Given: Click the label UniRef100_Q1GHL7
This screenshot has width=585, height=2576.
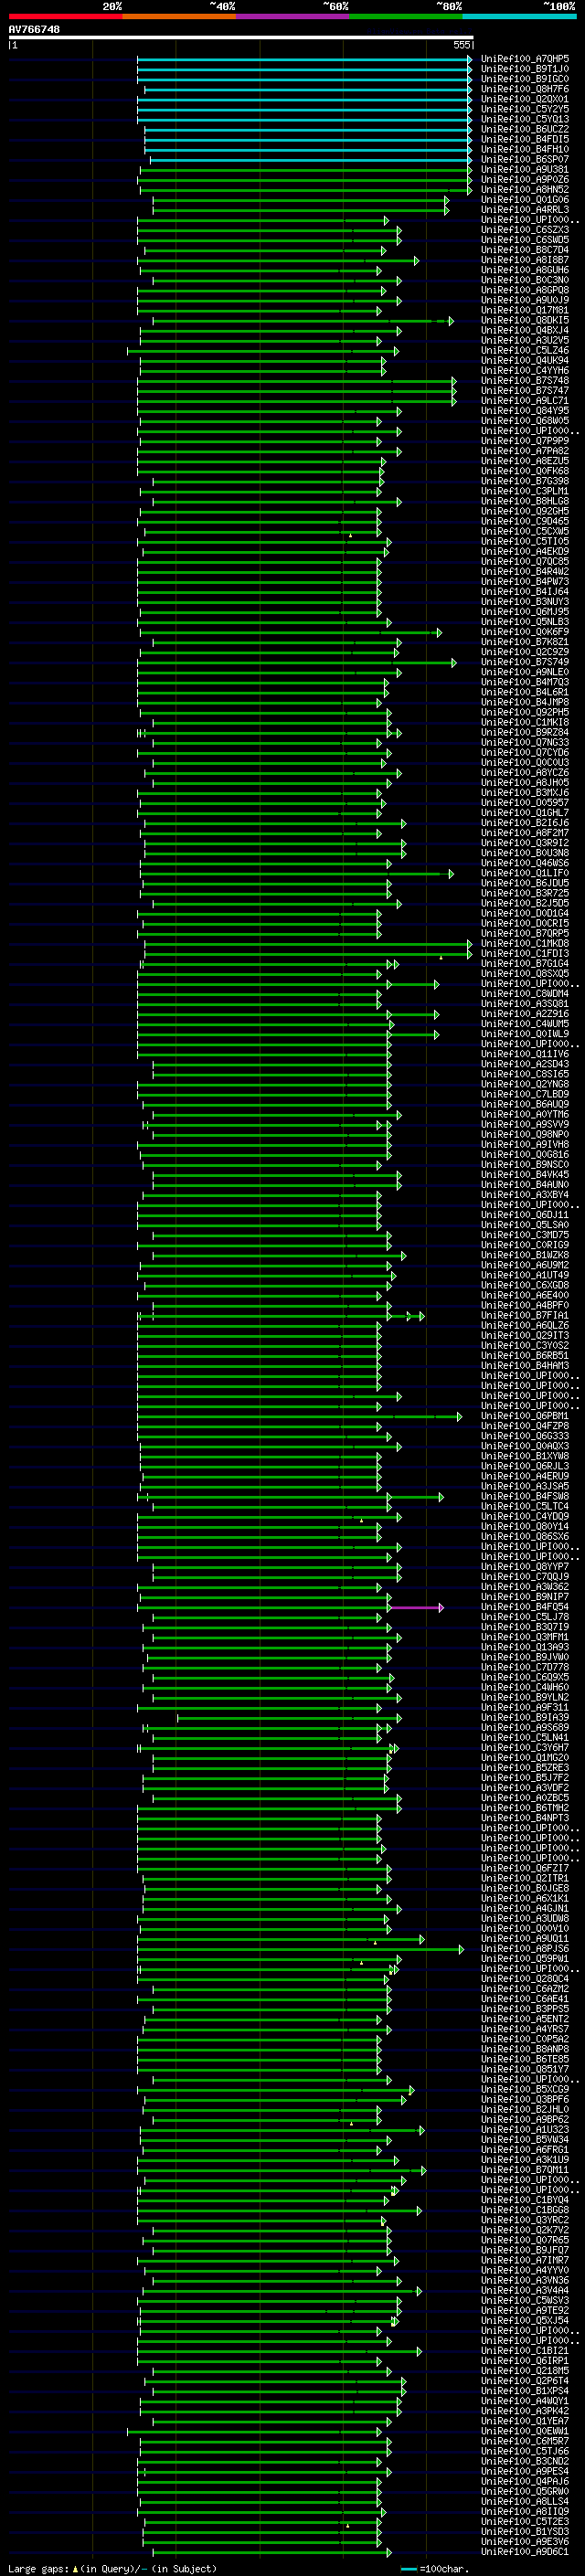Looking at the screenshot, I should pyautogui.click(x=525, y=814).
